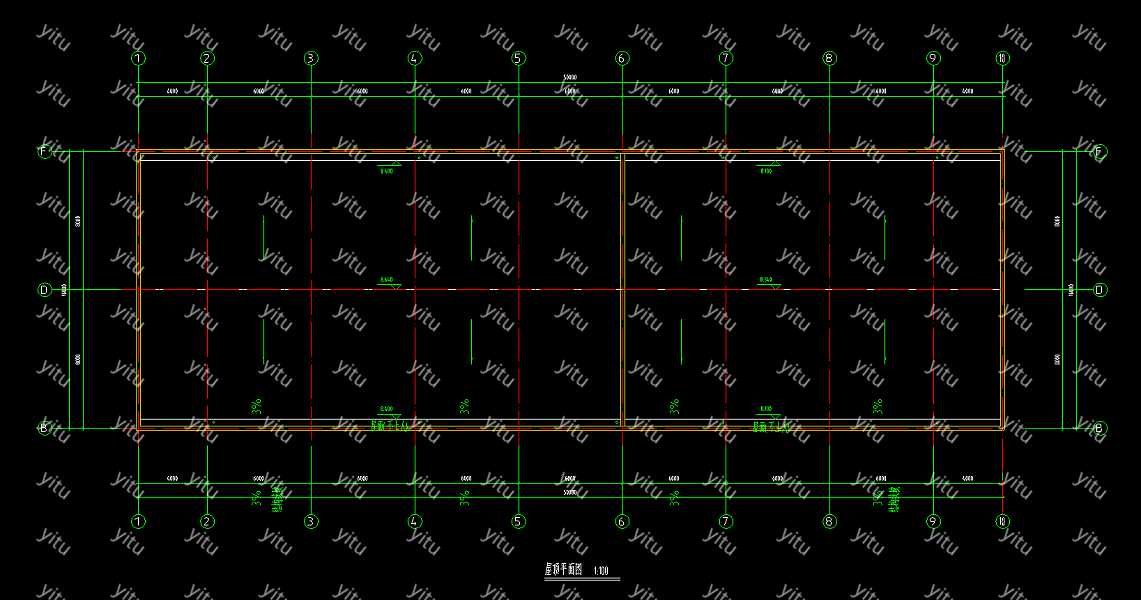Screen dimensions: 1141x600
Task: Select axis bubble D on right side
Action: click(x=1100, y=290)
